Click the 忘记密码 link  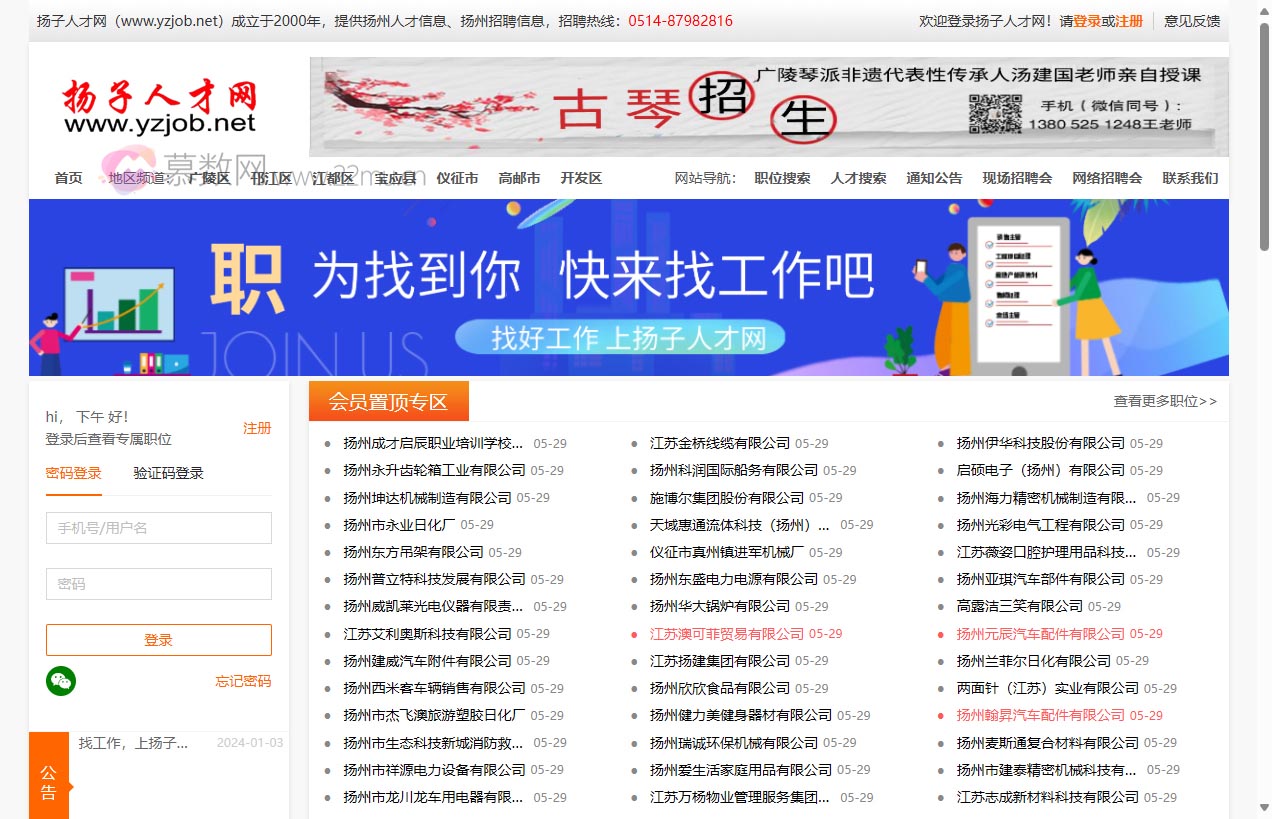[x=242, y=681]
